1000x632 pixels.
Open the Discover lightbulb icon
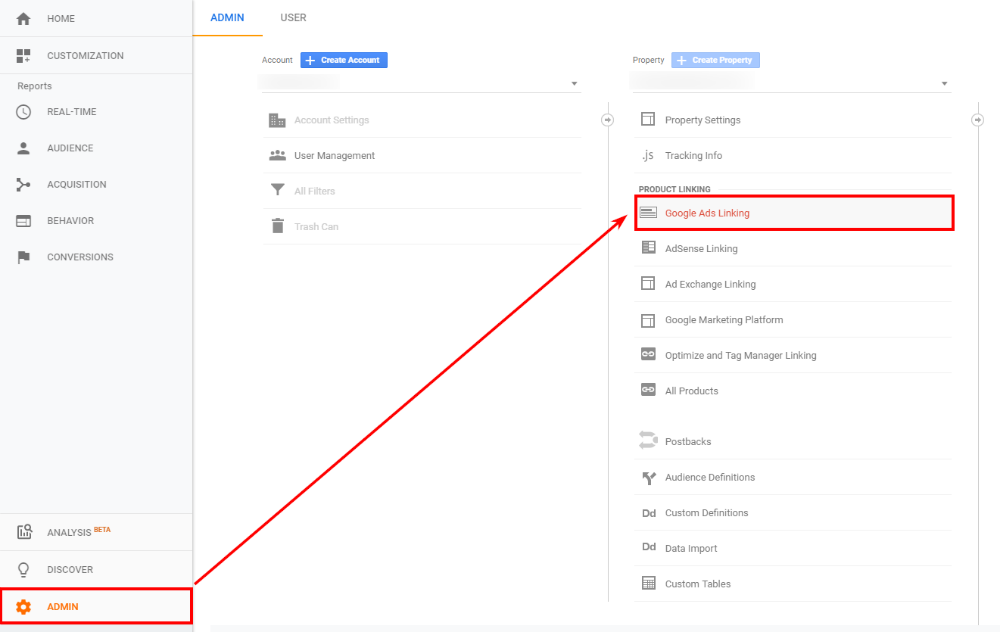pyautogui.click(x=24, y=570)
